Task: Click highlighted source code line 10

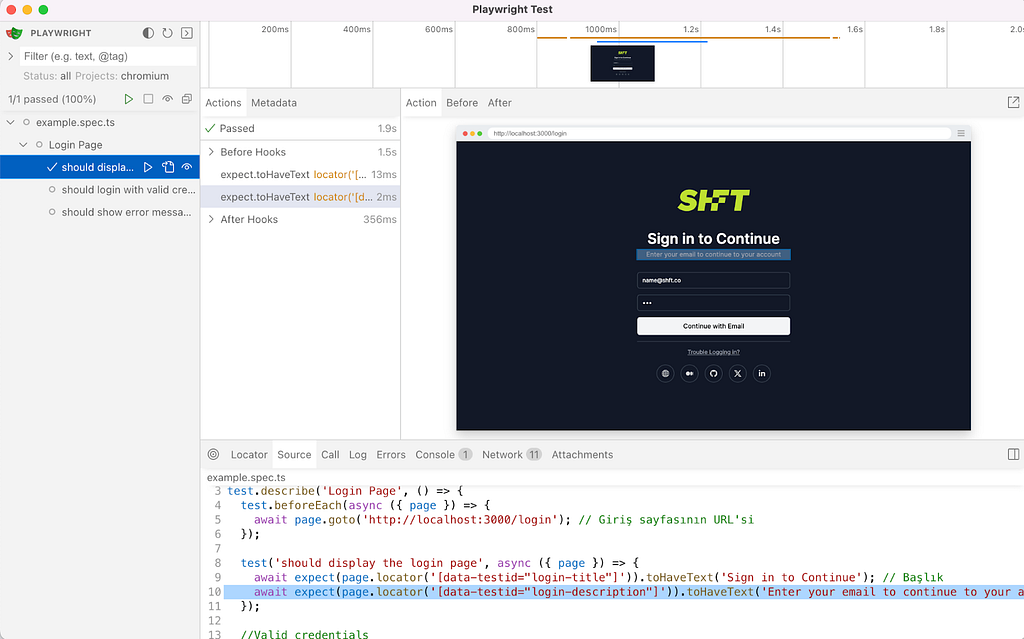Action: click(x=624, y=592)
